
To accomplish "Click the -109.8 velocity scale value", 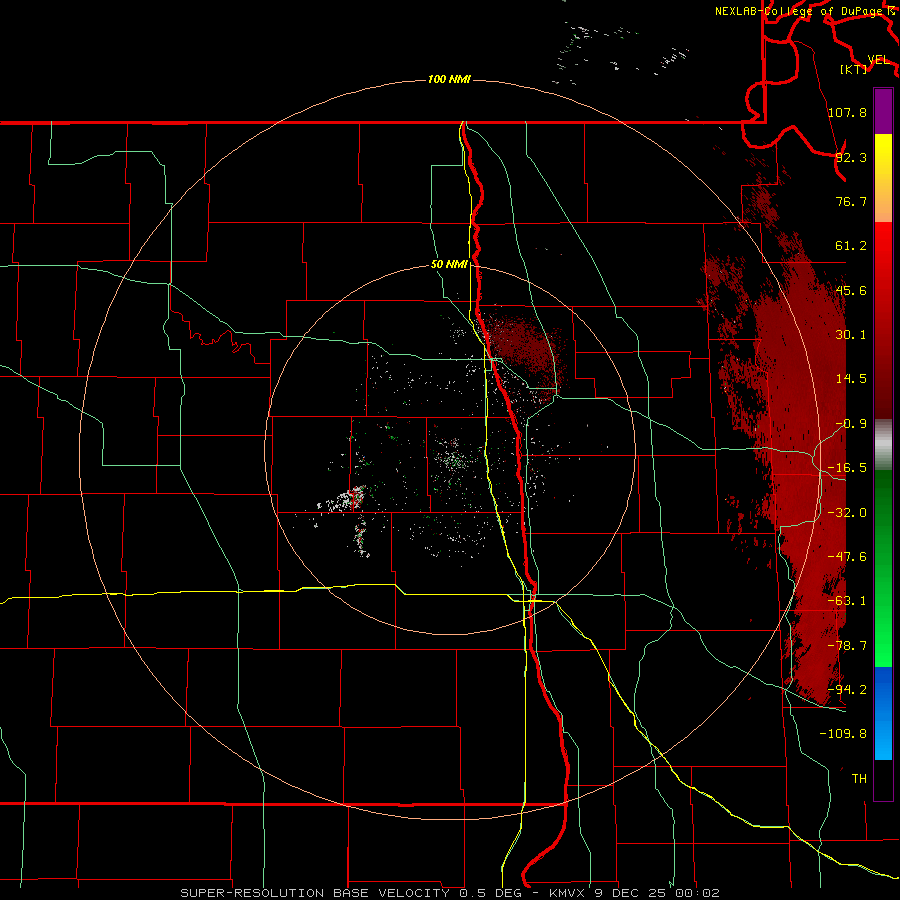I will click(x=843, y=734).
